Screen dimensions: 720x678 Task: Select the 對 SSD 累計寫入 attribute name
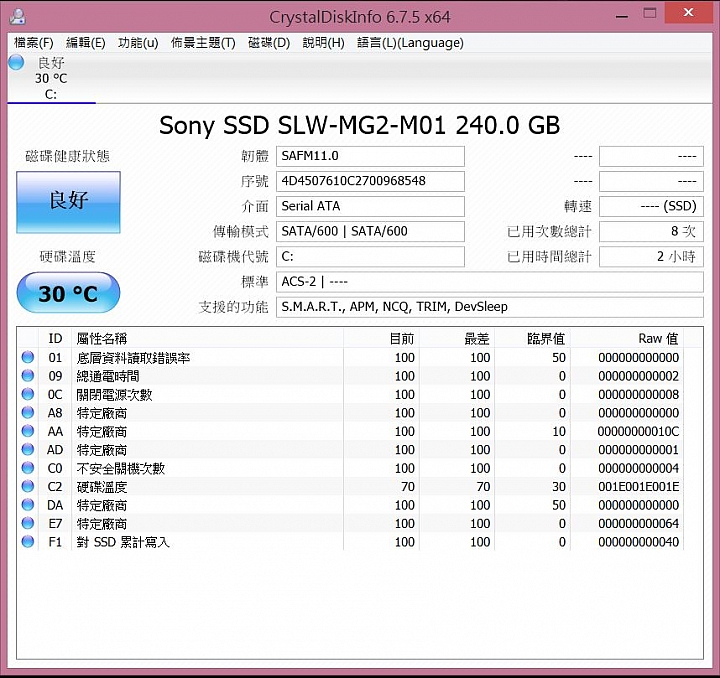123,542
